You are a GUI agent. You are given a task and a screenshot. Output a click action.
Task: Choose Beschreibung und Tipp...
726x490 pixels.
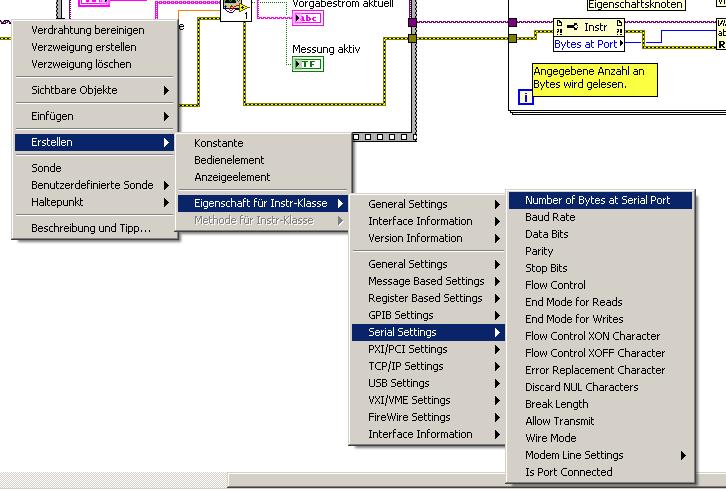[x=94, y=228]
